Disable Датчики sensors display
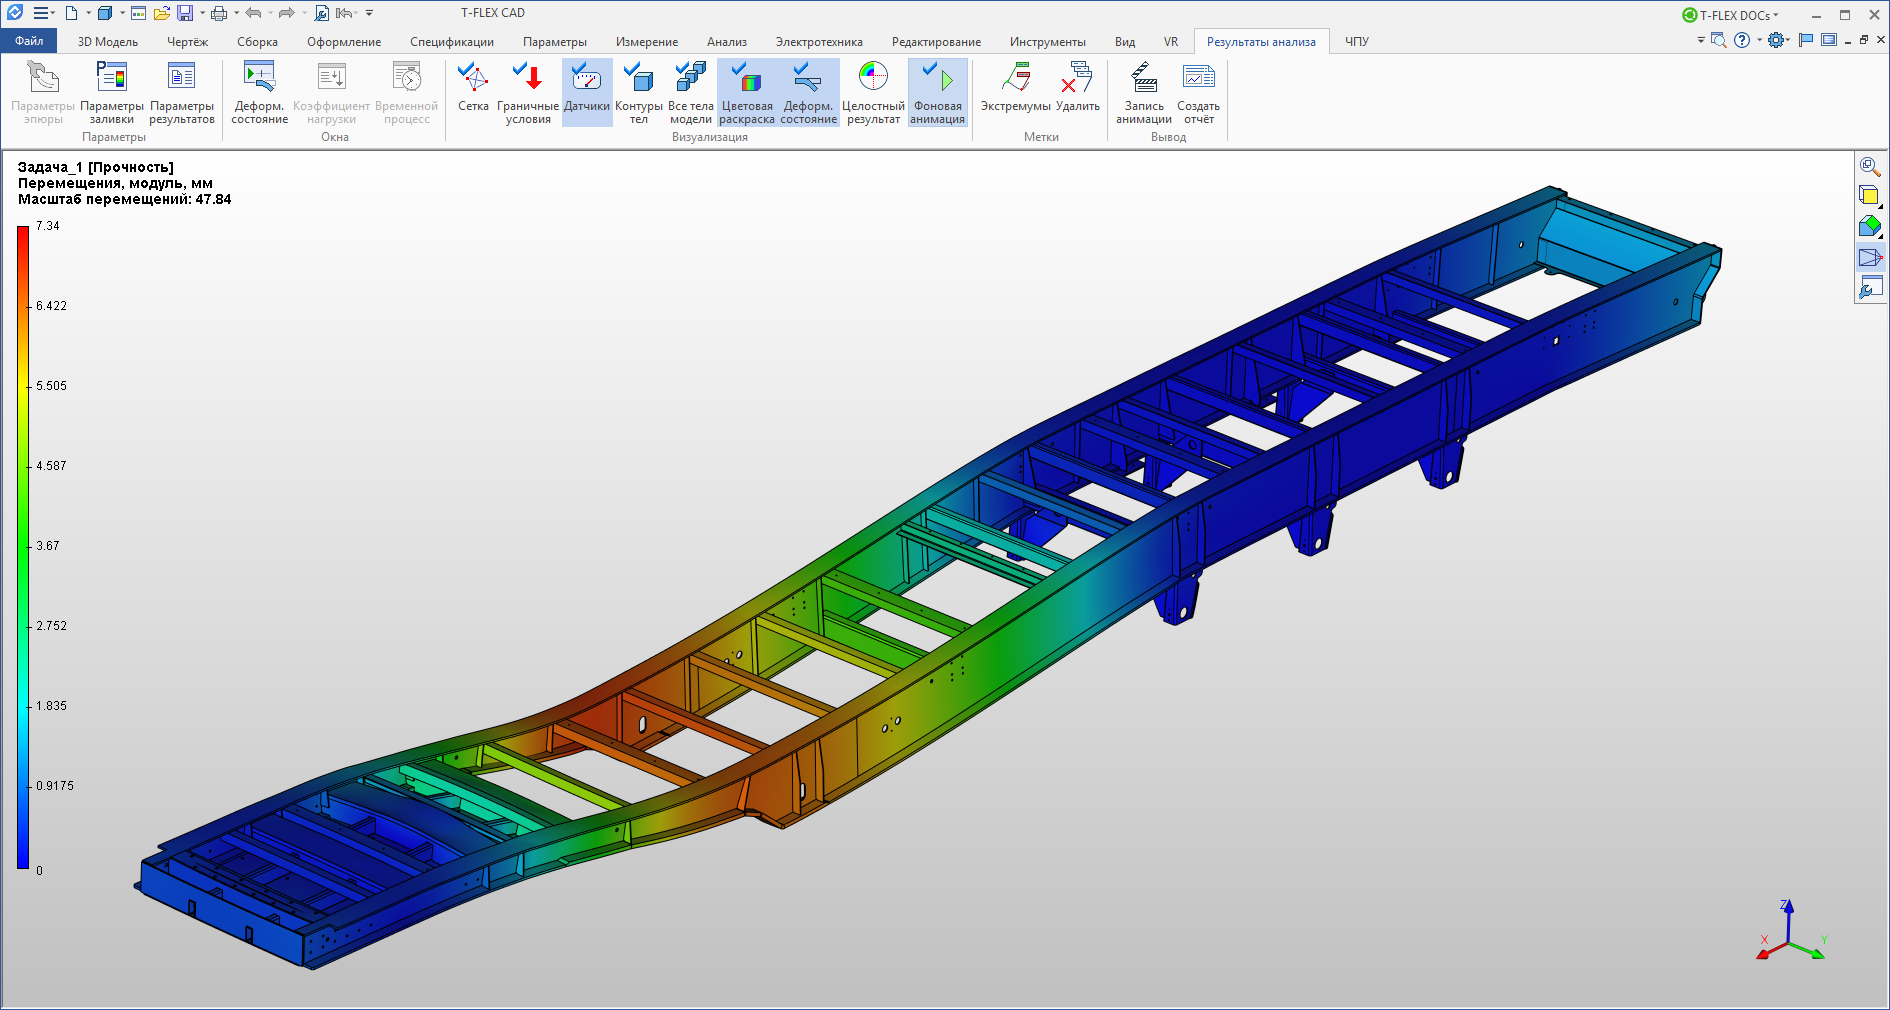1890x1010 pixels. (587, 92)
